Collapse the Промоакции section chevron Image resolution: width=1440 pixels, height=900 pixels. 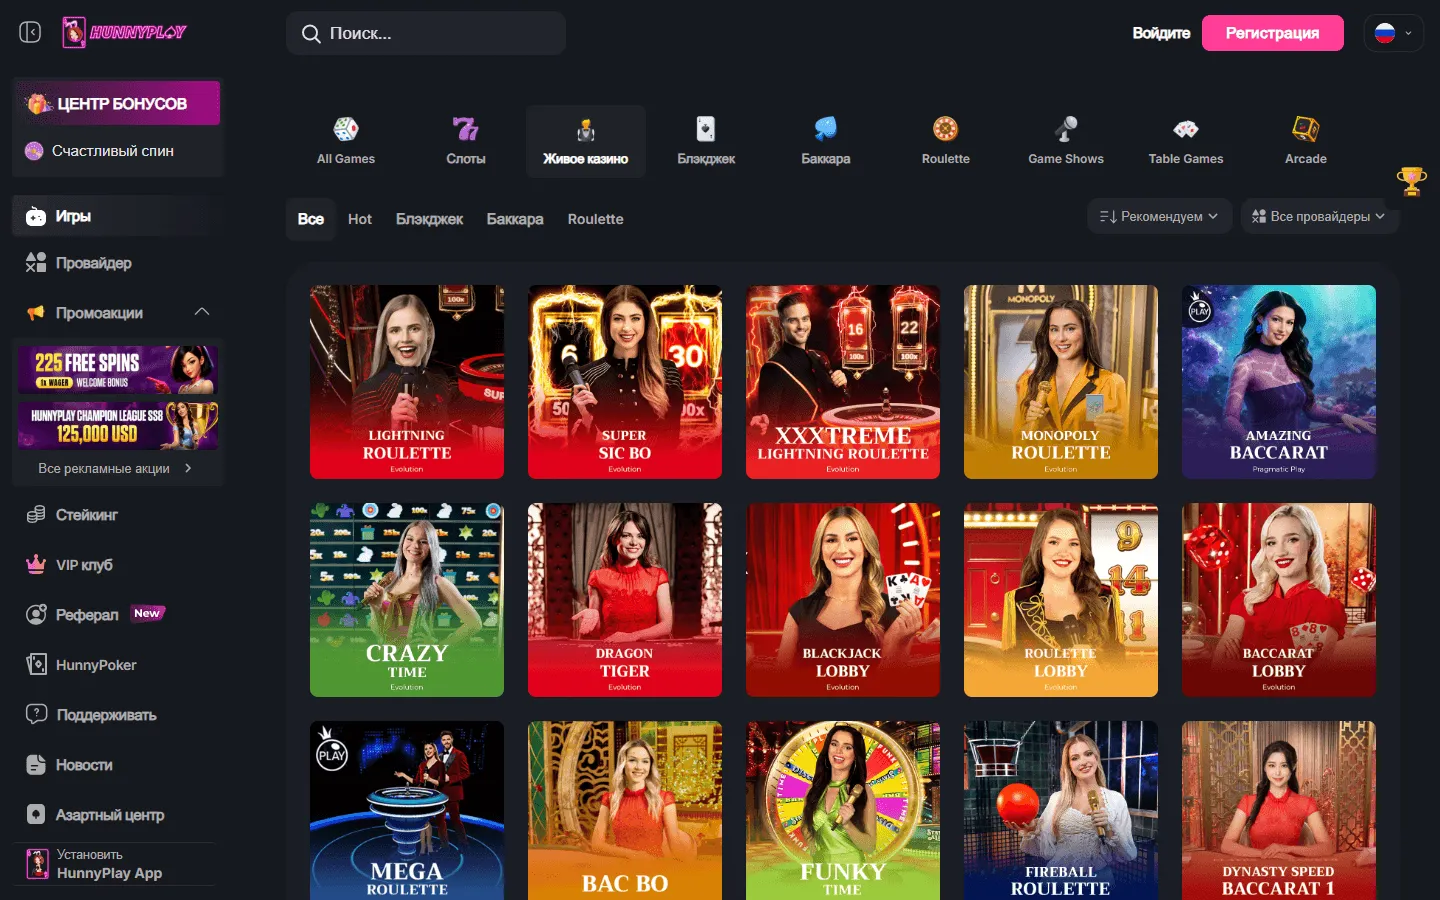click(x=202, y=312)
